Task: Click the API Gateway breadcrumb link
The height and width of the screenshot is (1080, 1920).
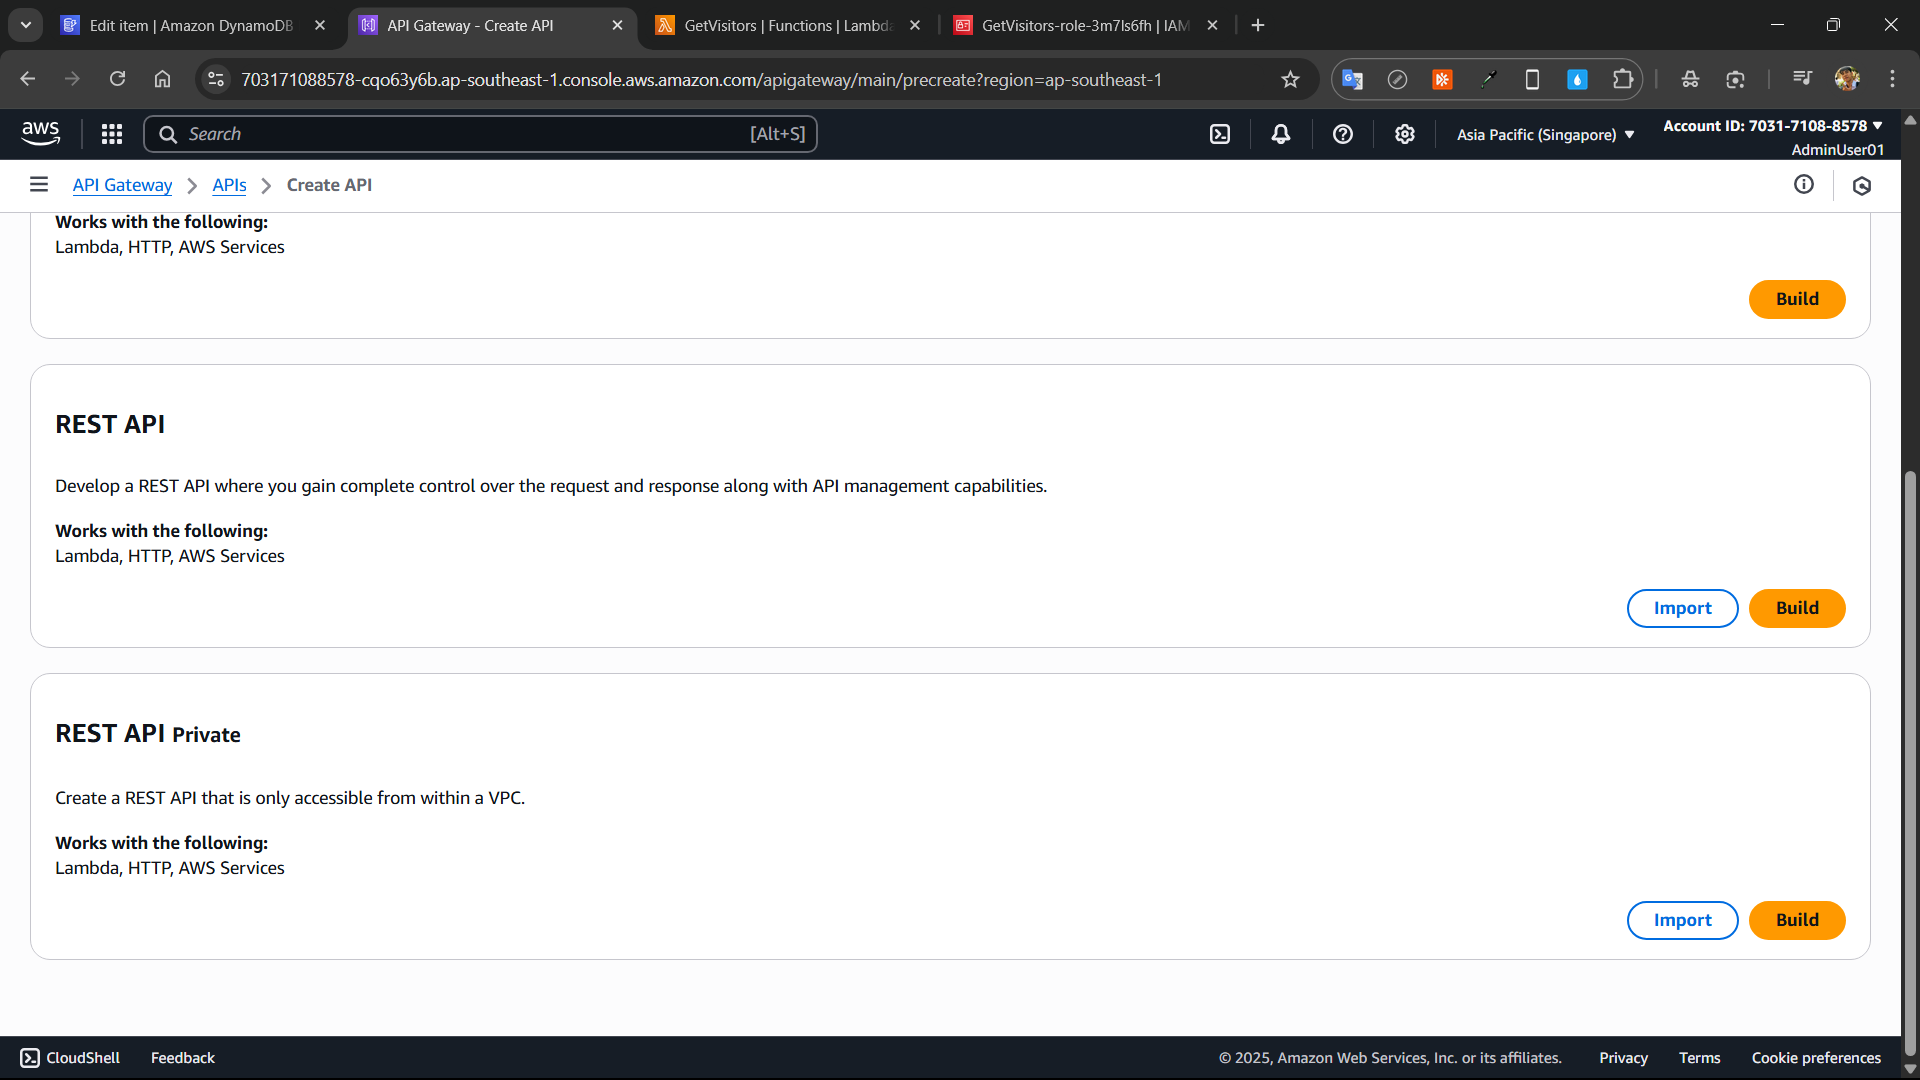Action: click(122, 185)
